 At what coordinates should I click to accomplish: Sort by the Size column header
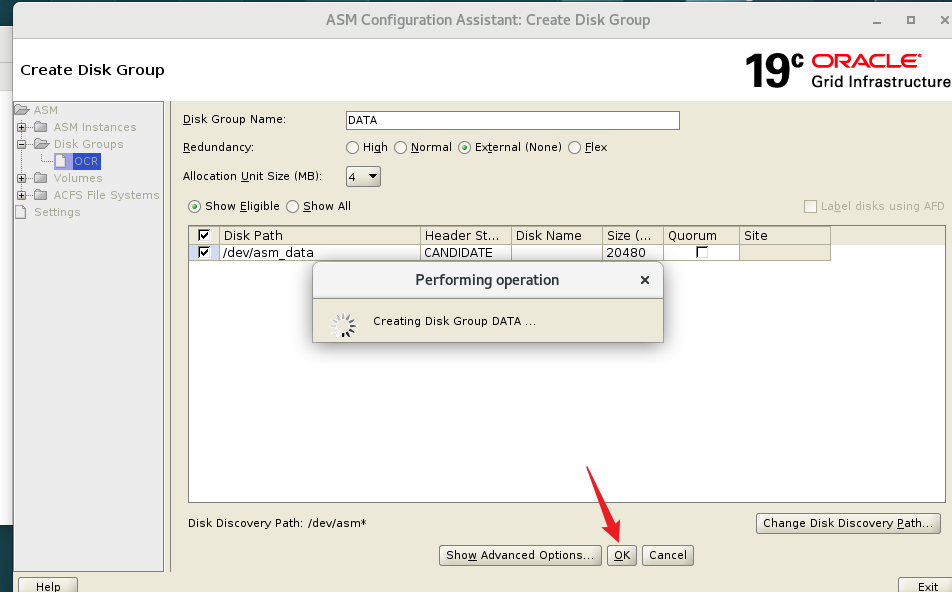pos(633,236)
